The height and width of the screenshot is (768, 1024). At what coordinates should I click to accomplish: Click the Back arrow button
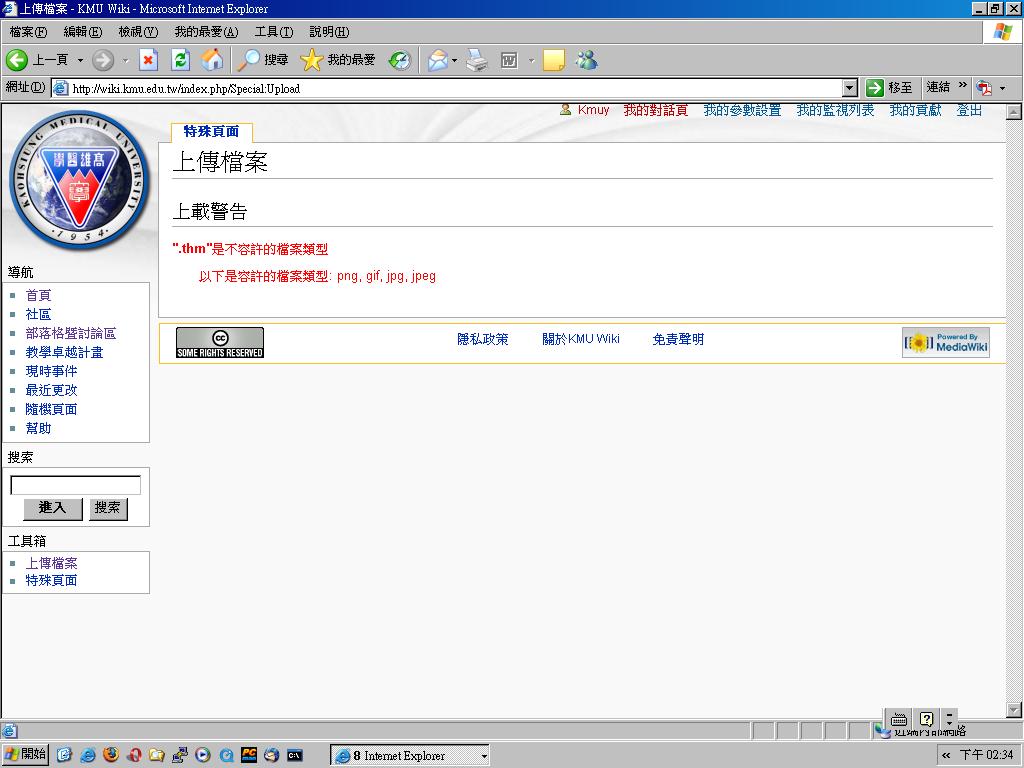(17, 60)
